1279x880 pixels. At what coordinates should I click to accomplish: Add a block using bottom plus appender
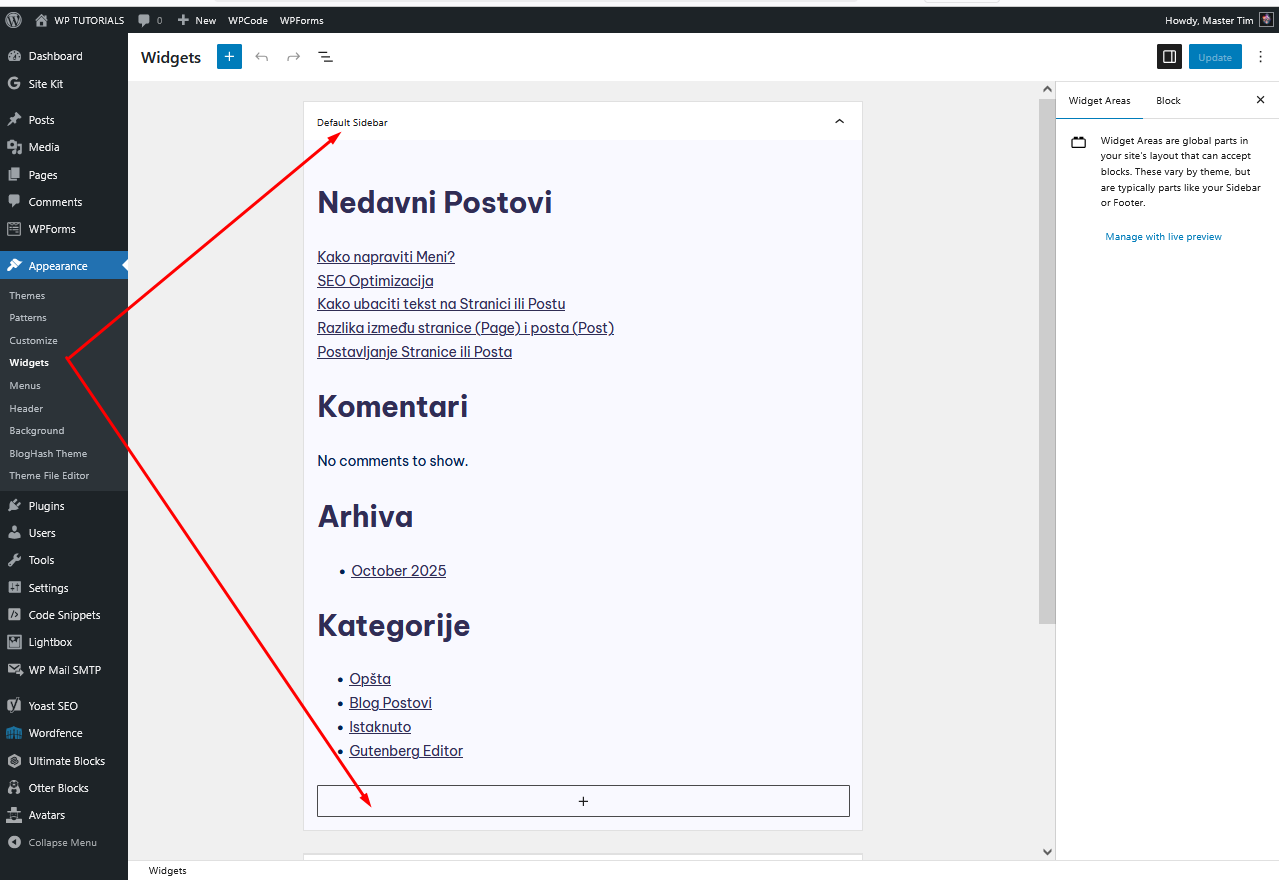click(x=583, y=801)
